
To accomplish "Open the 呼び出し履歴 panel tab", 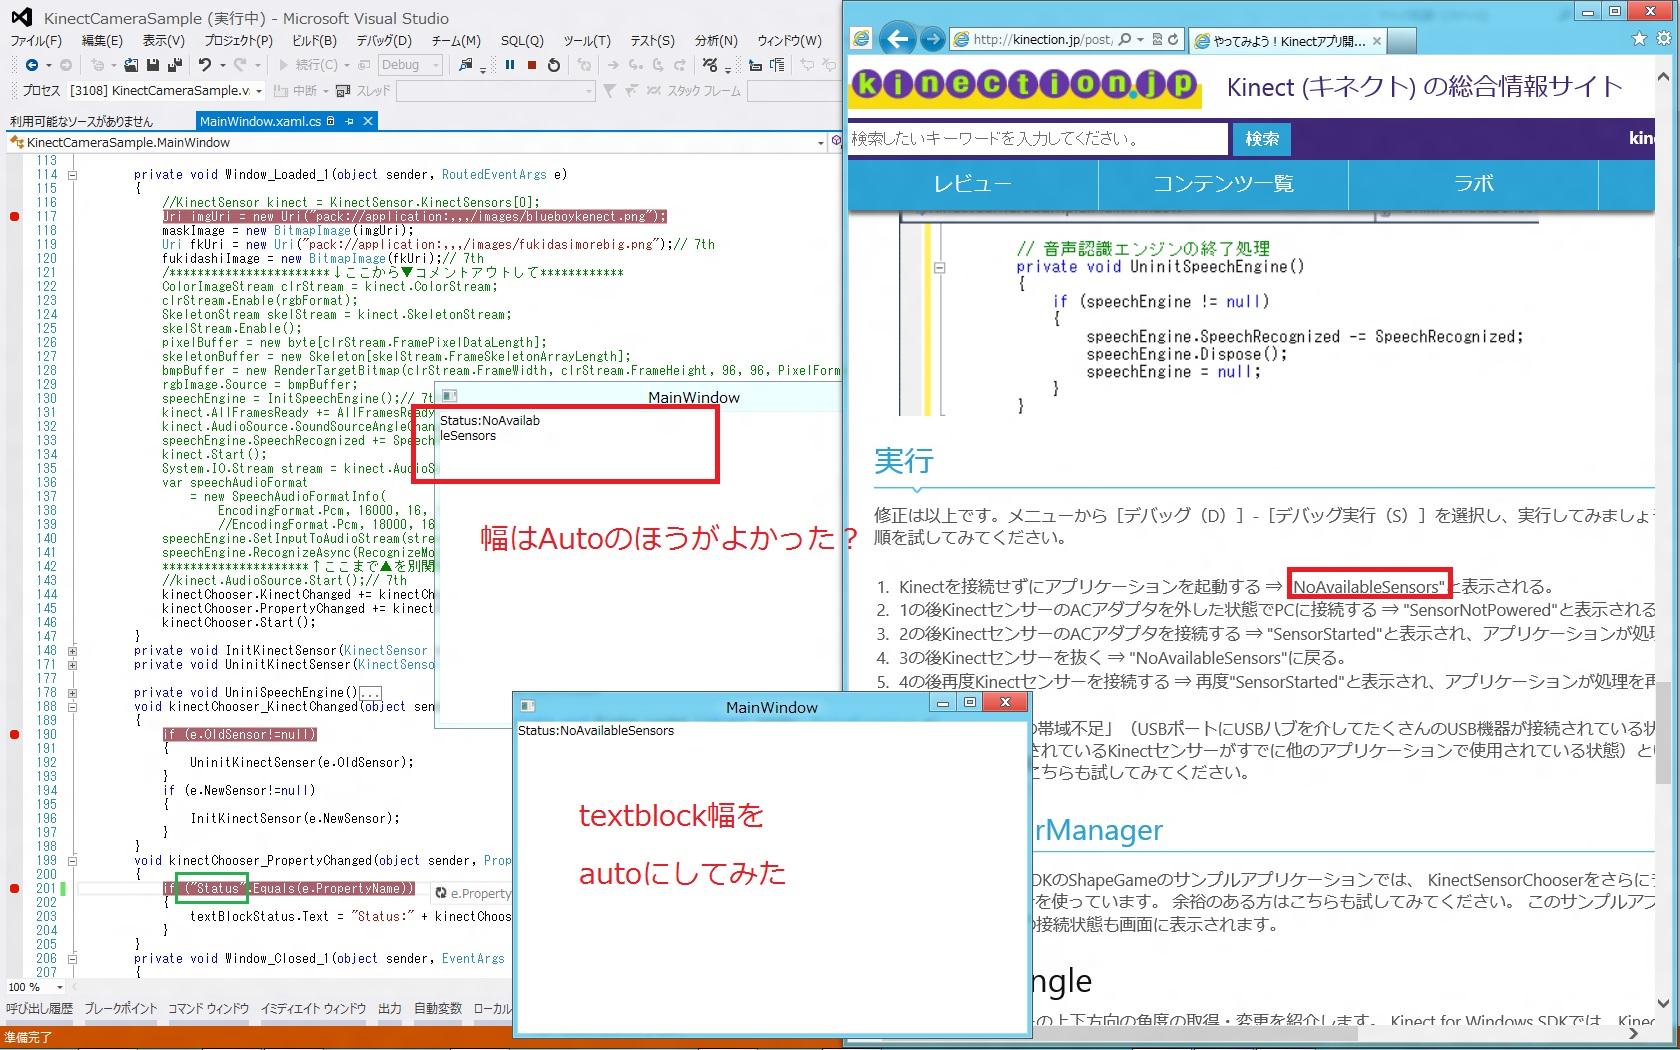I will click(40, 1008).
